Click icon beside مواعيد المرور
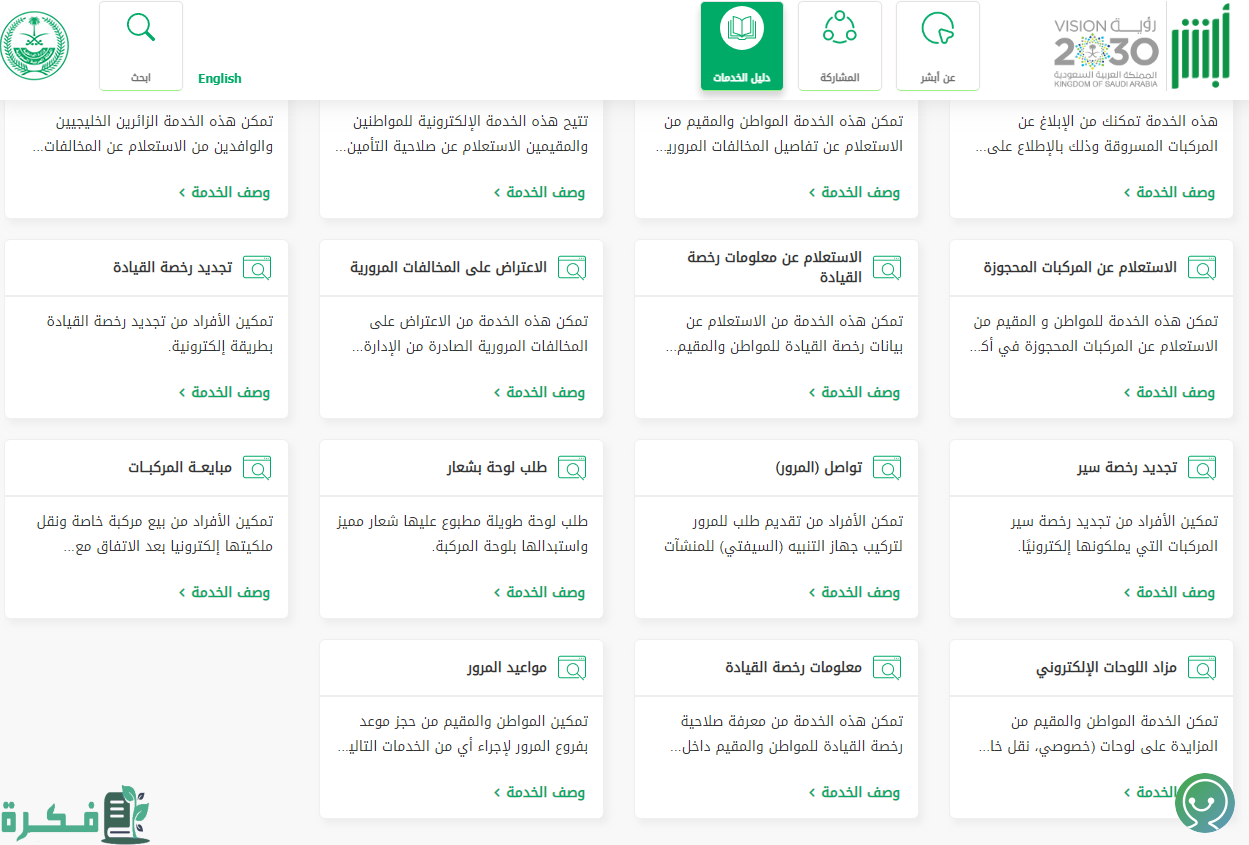This screenshot has width=1249, height=845. pos(572,668)
